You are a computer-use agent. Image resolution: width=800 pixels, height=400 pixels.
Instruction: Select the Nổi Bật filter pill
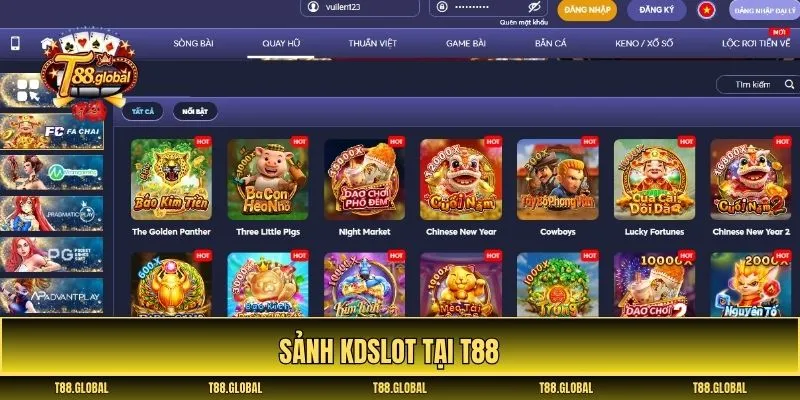(195, 111)
